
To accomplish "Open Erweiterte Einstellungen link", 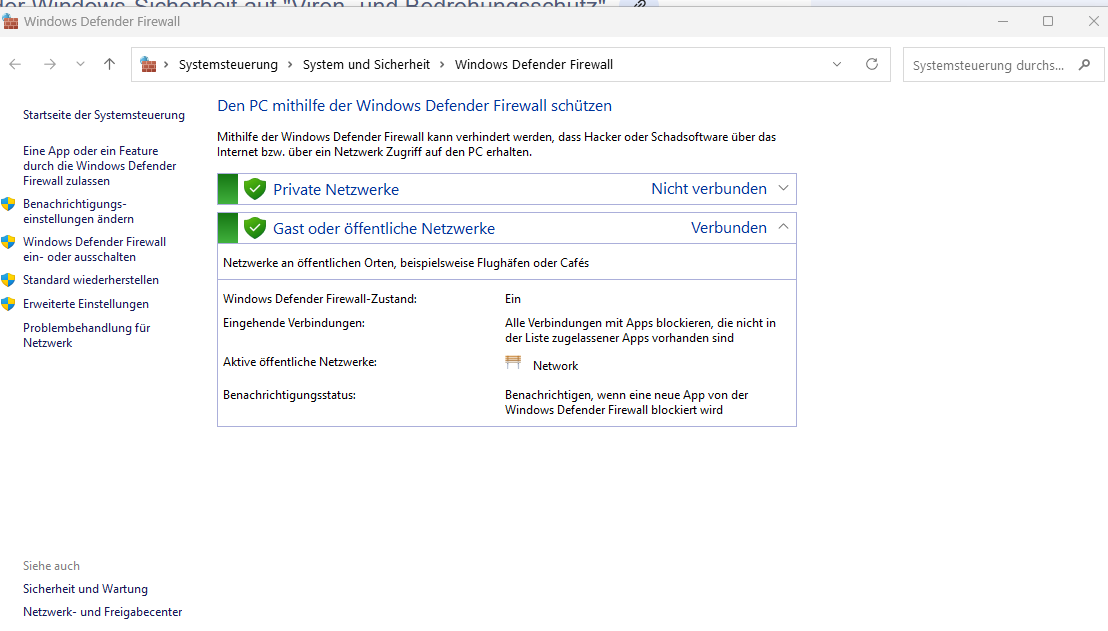I will 86,304.
